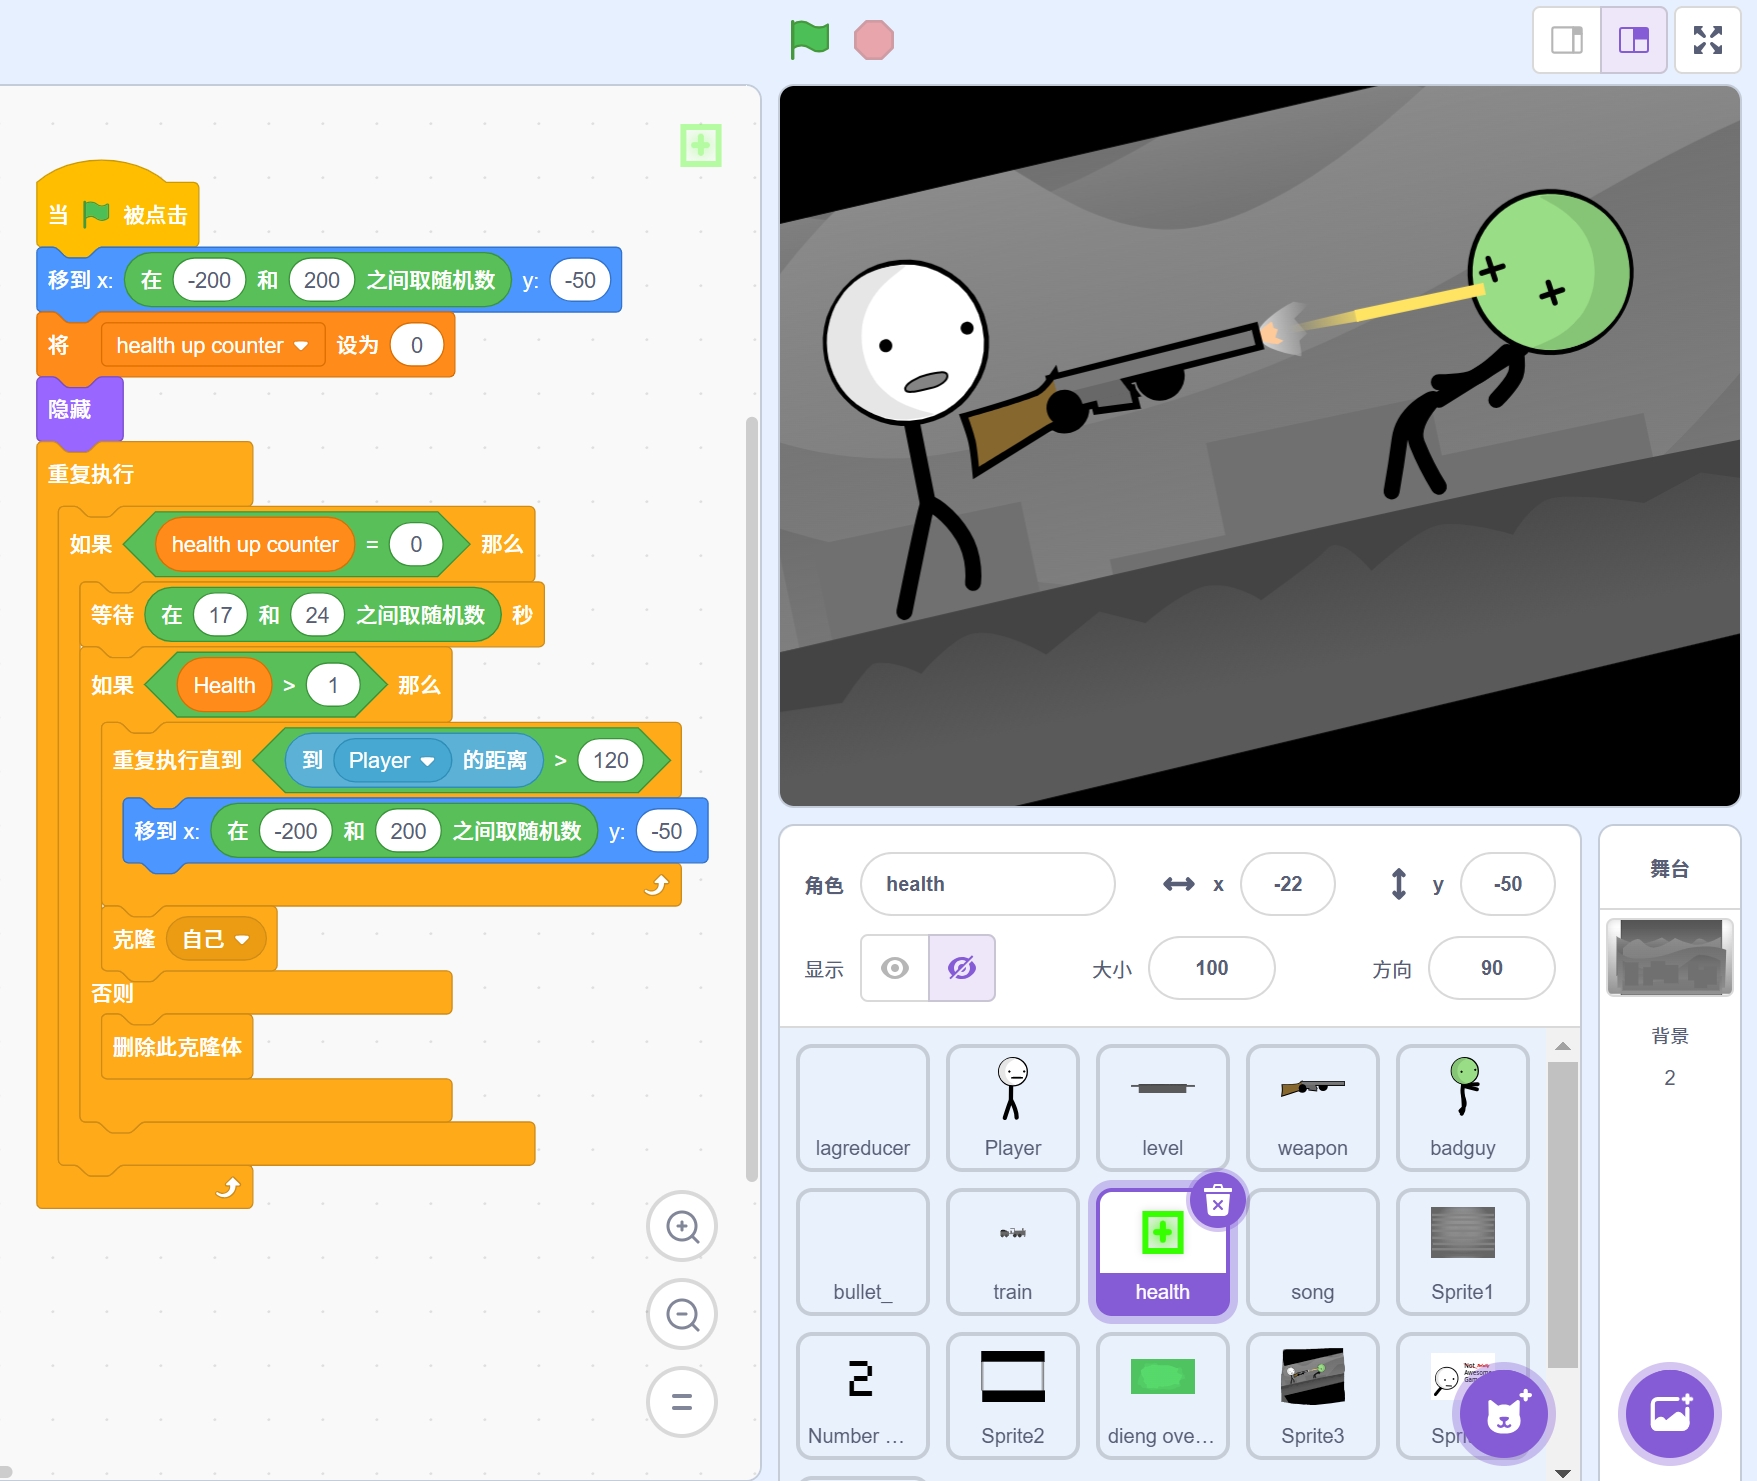The height and width of the screenshot is (1481, 1757).
Task: Hide the sprite using crossed-eye button
Action: click(x=961, y=968)
